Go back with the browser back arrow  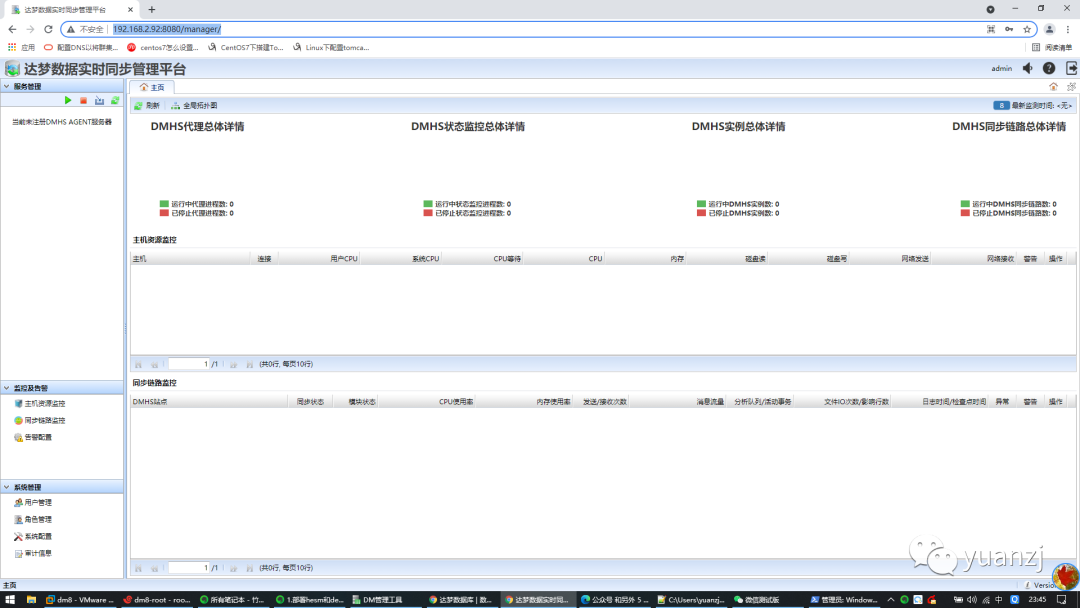[x=12, y=29]
